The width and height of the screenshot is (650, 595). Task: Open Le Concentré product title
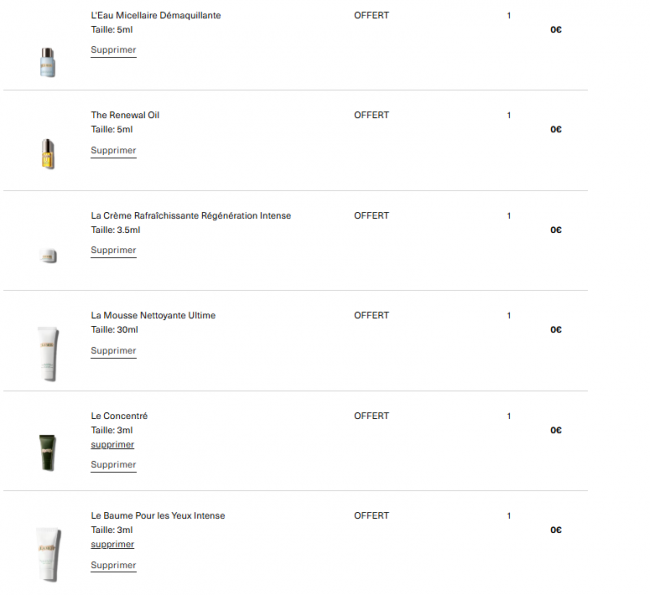tap(119, 415)
